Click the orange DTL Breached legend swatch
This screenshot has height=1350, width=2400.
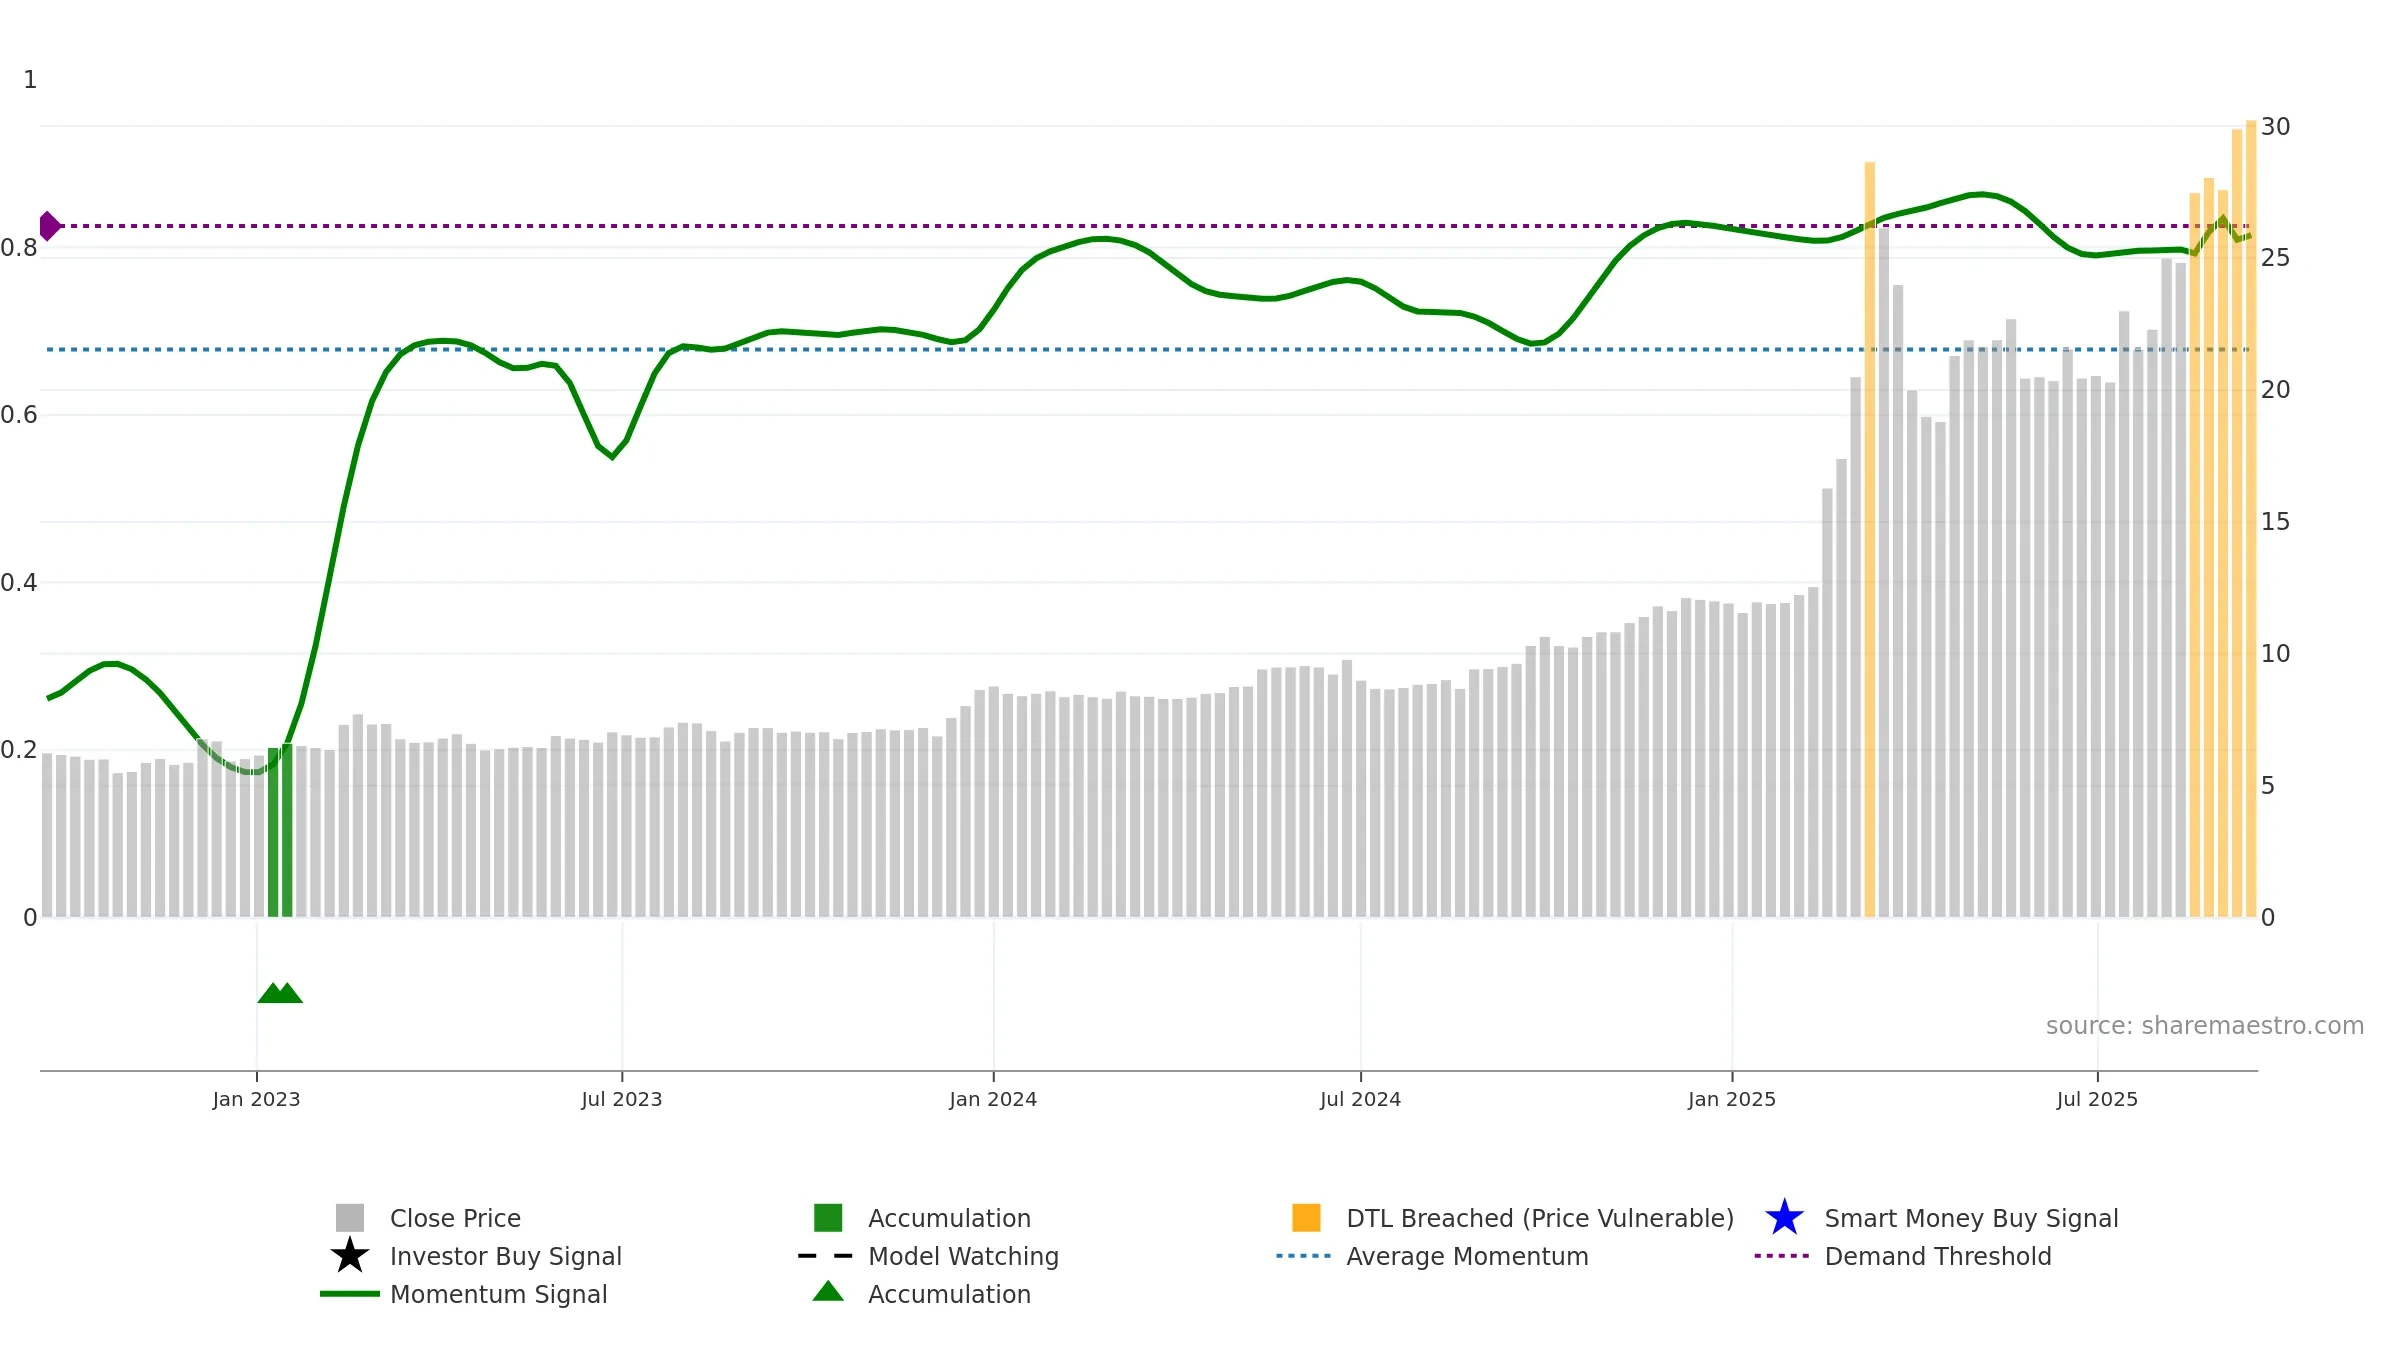(x=1306, y=1218)
